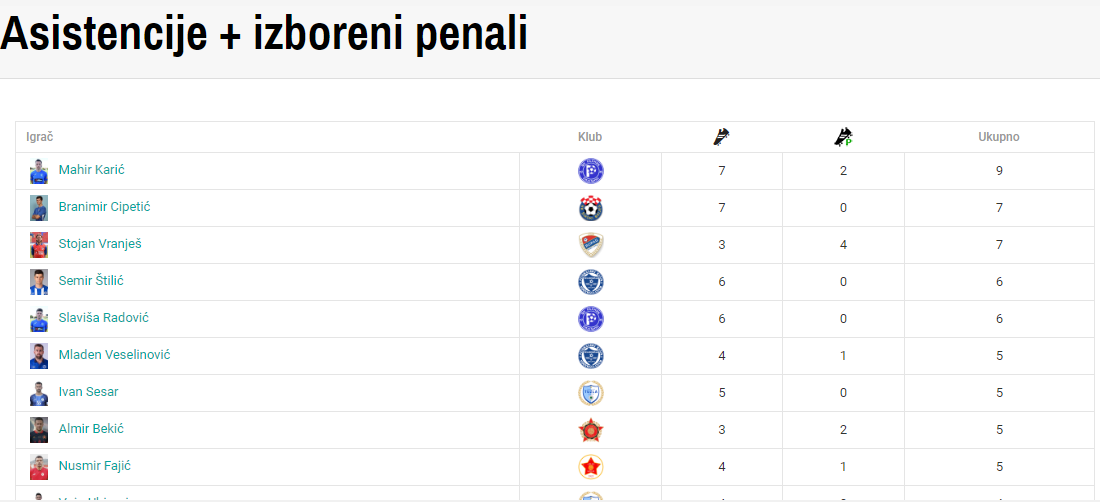Open Branimir Cipetić's checkered club crest
This screenshot has width=1100, height=502.
pyautogui.click(x=590, y=208)
